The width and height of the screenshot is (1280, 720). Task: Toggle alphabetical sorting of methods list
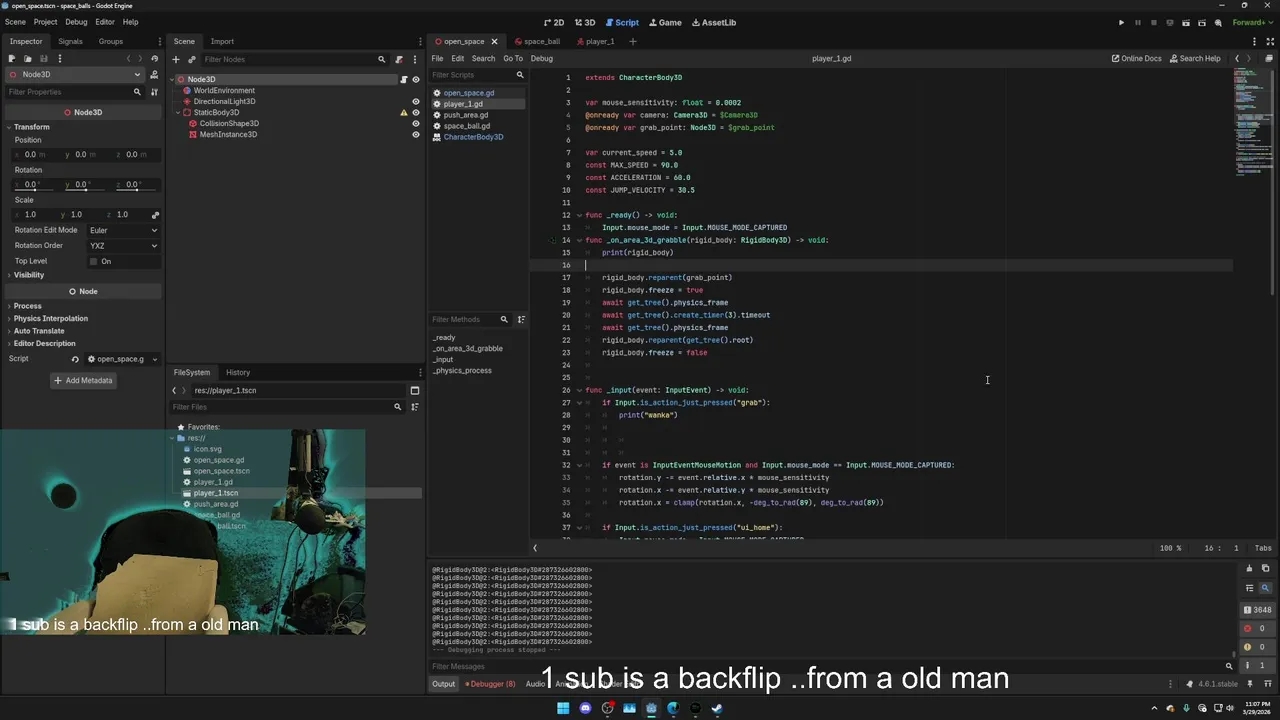[520, 319]
